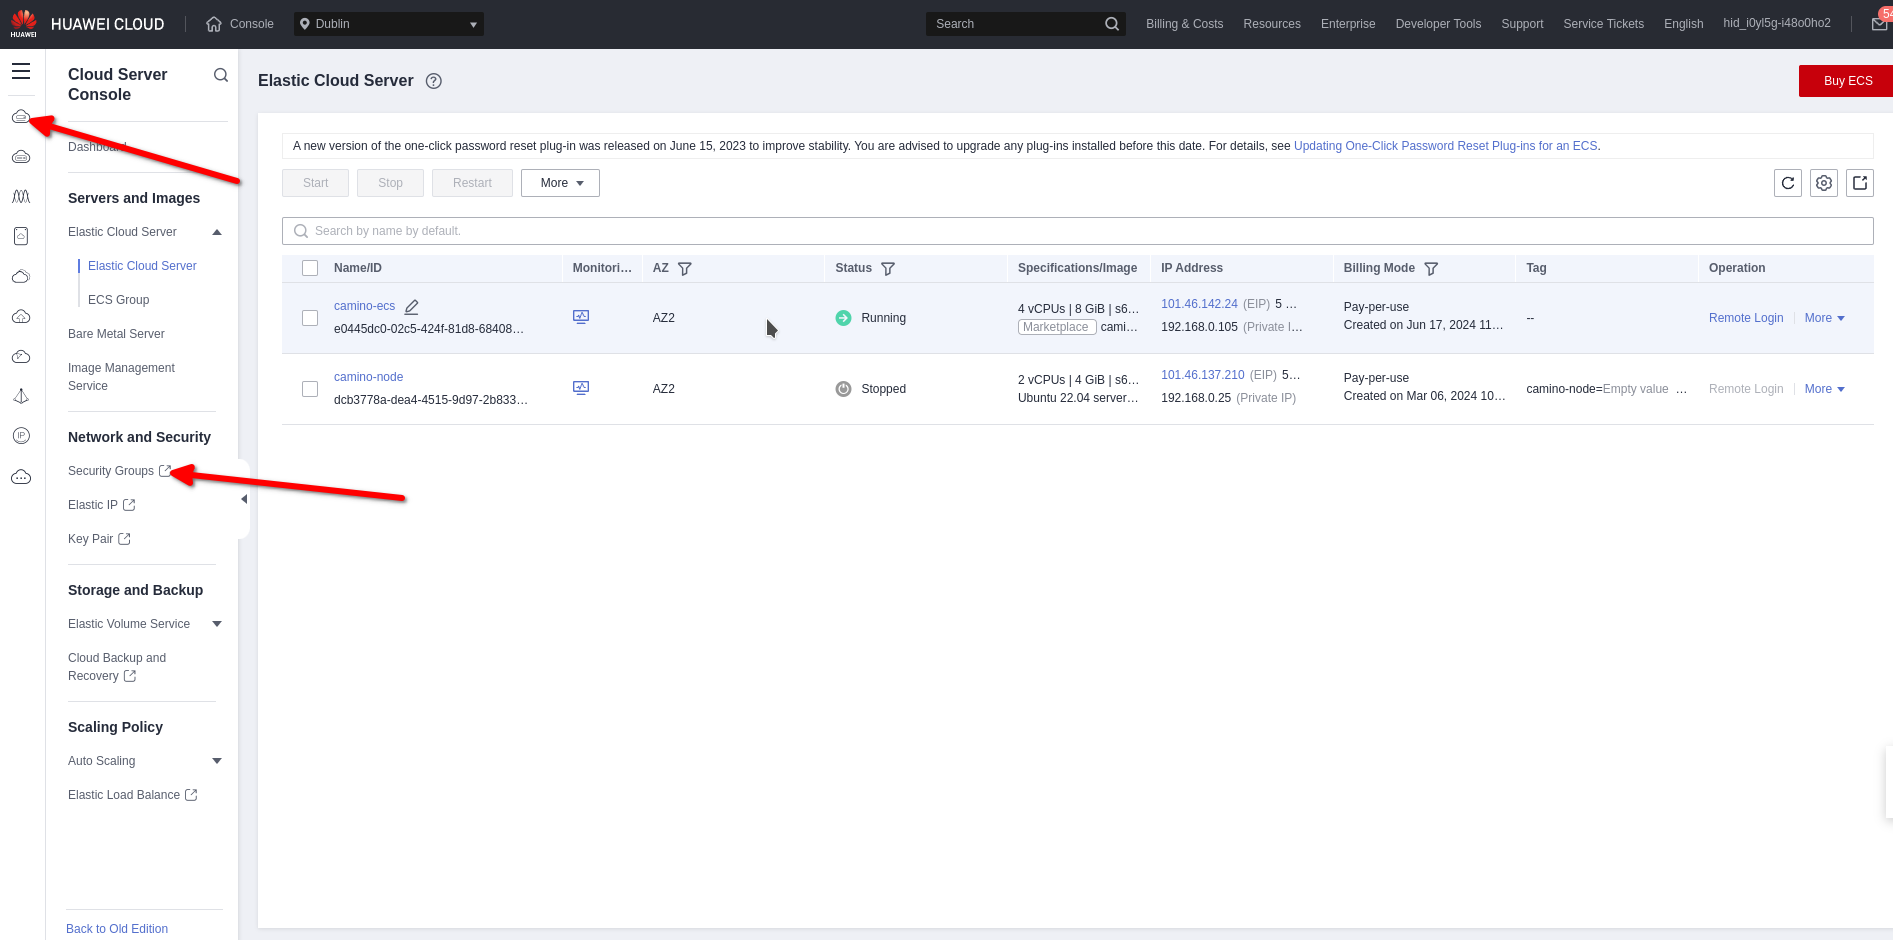
Task: Tick the camino-node row checkbox
Action: tap(310, 389)
